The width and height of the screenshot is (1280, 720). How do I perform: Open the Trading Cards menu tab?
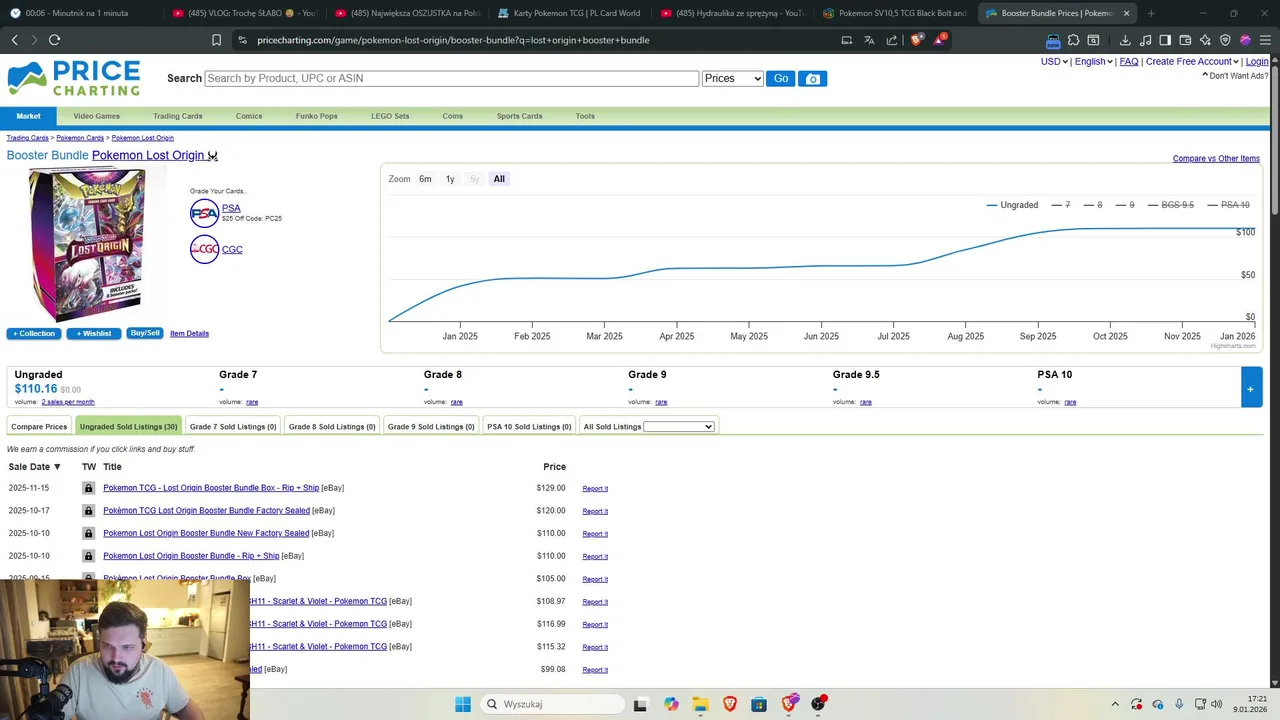(177, 116)
